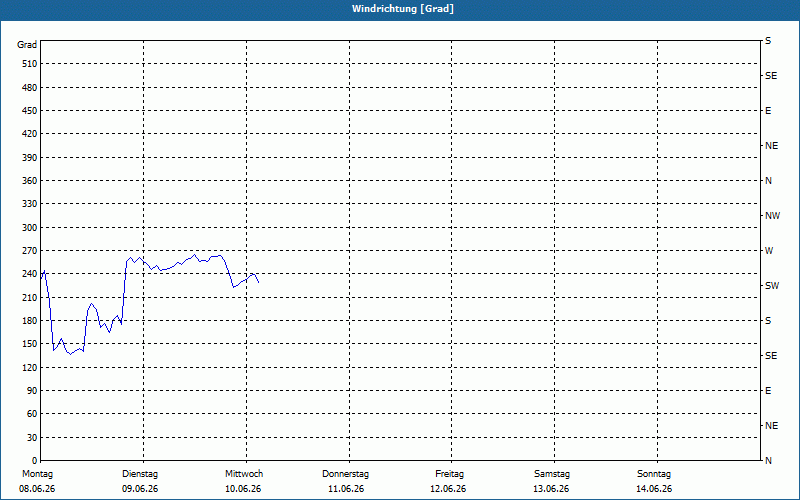Viewport: 800px width, 500px height.
Task: Click the SW compass label
Action: coord(772,286)
